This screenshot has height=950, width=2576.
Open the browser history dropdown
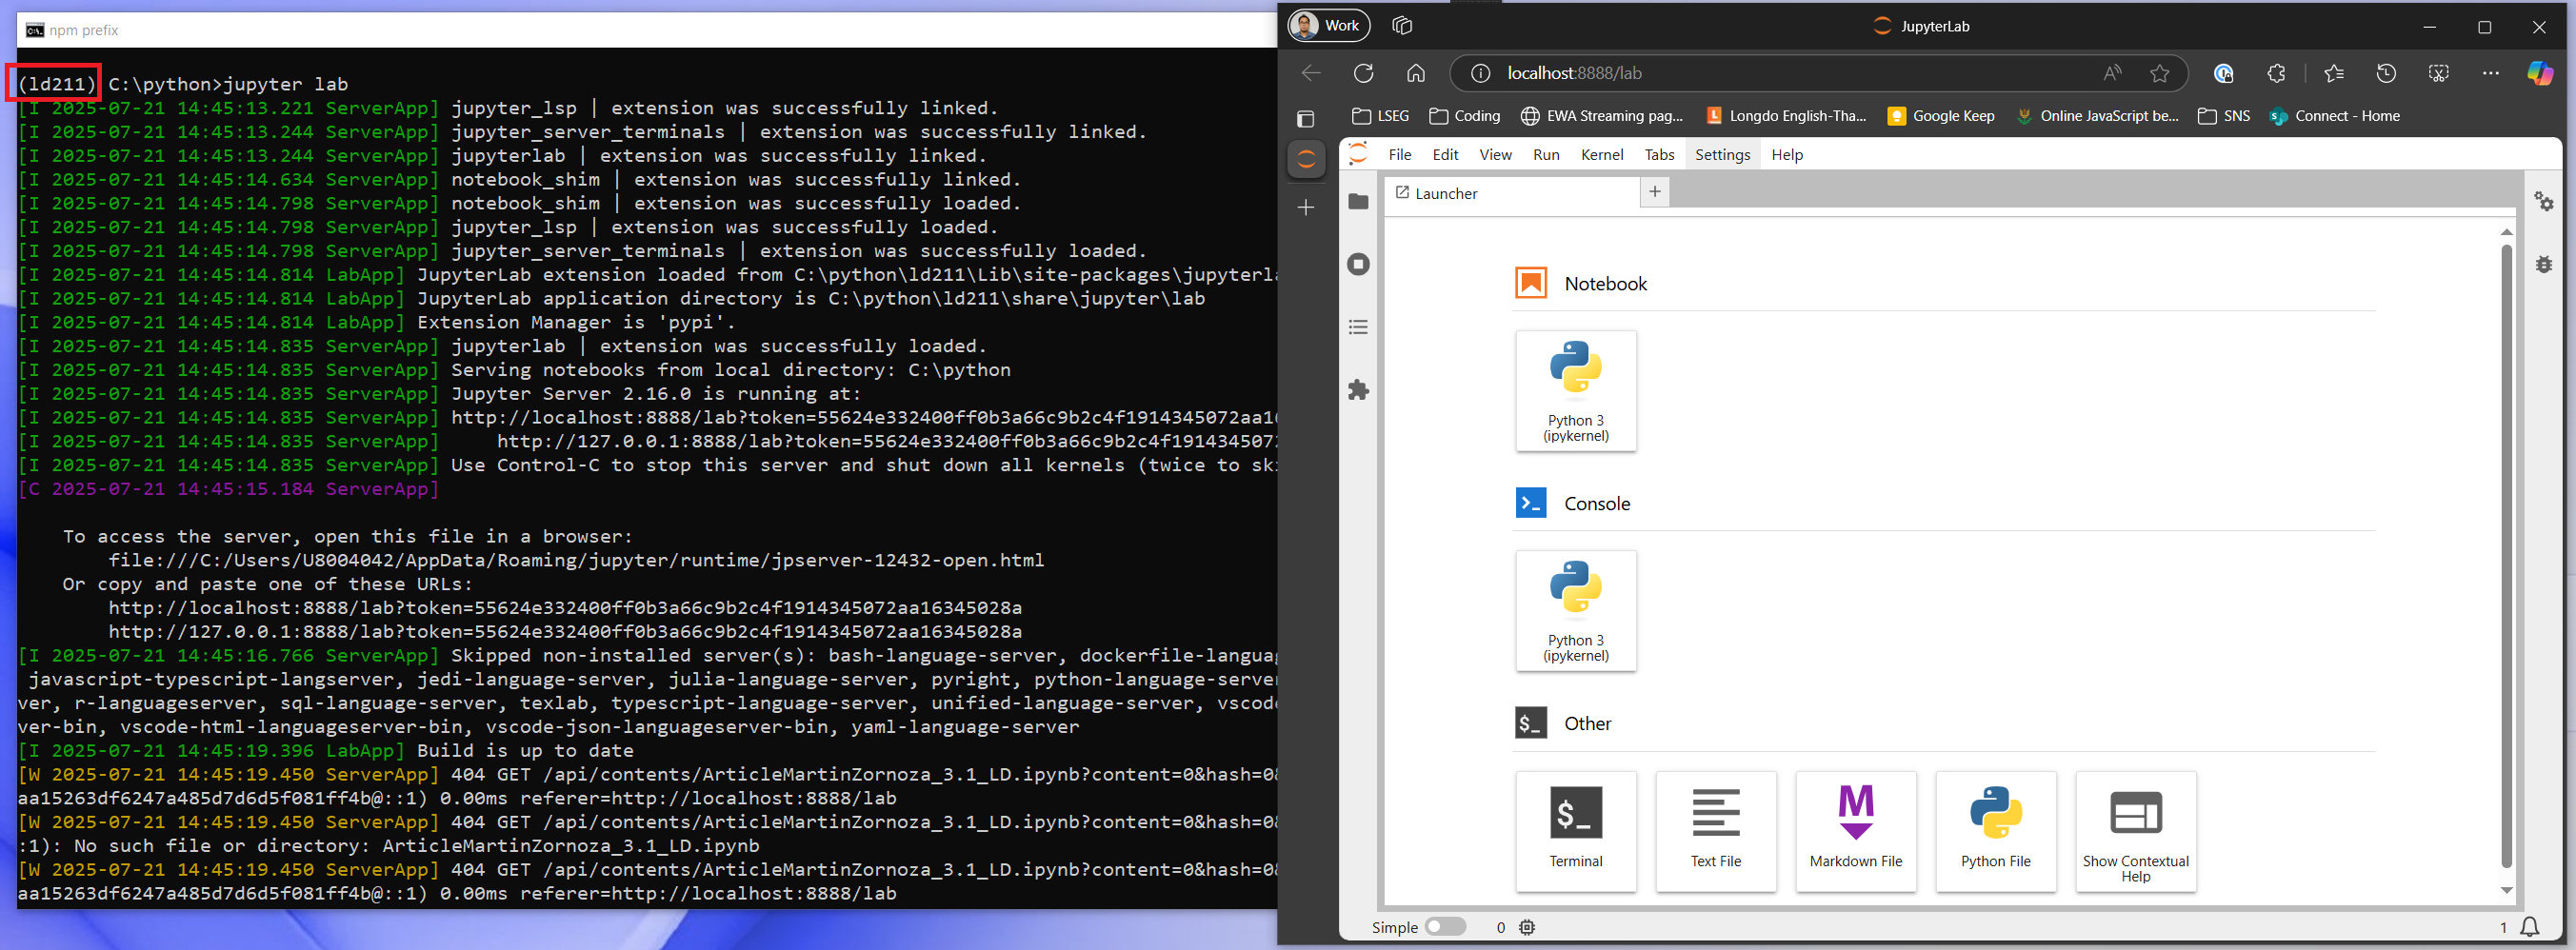coord(2387,73)
